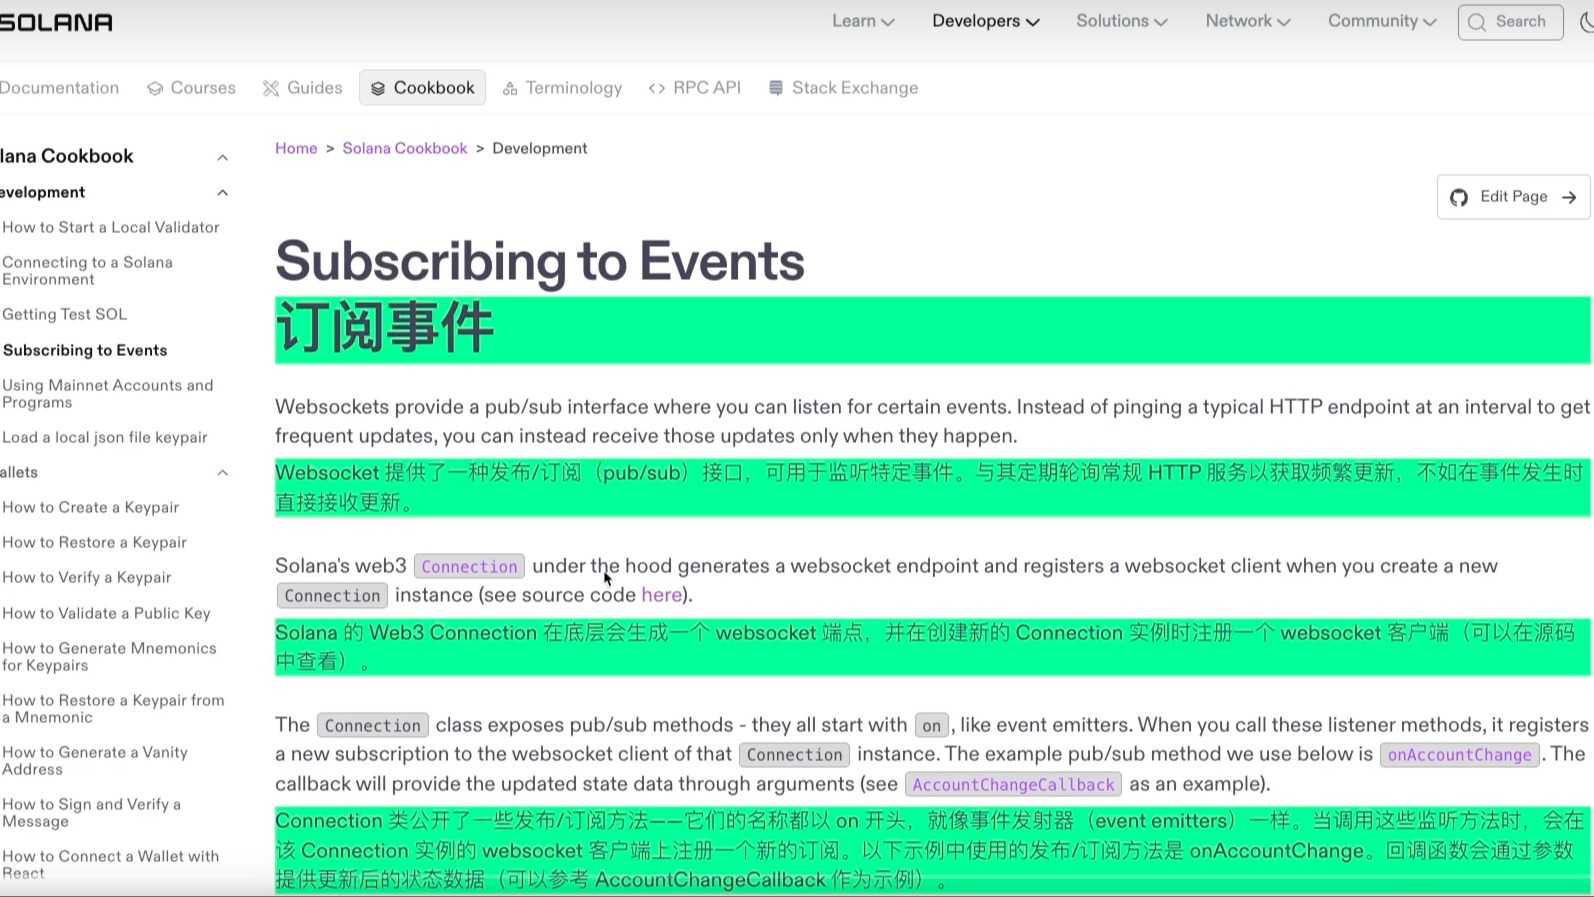
Task: Click the Solana logo
Action: 56,22
